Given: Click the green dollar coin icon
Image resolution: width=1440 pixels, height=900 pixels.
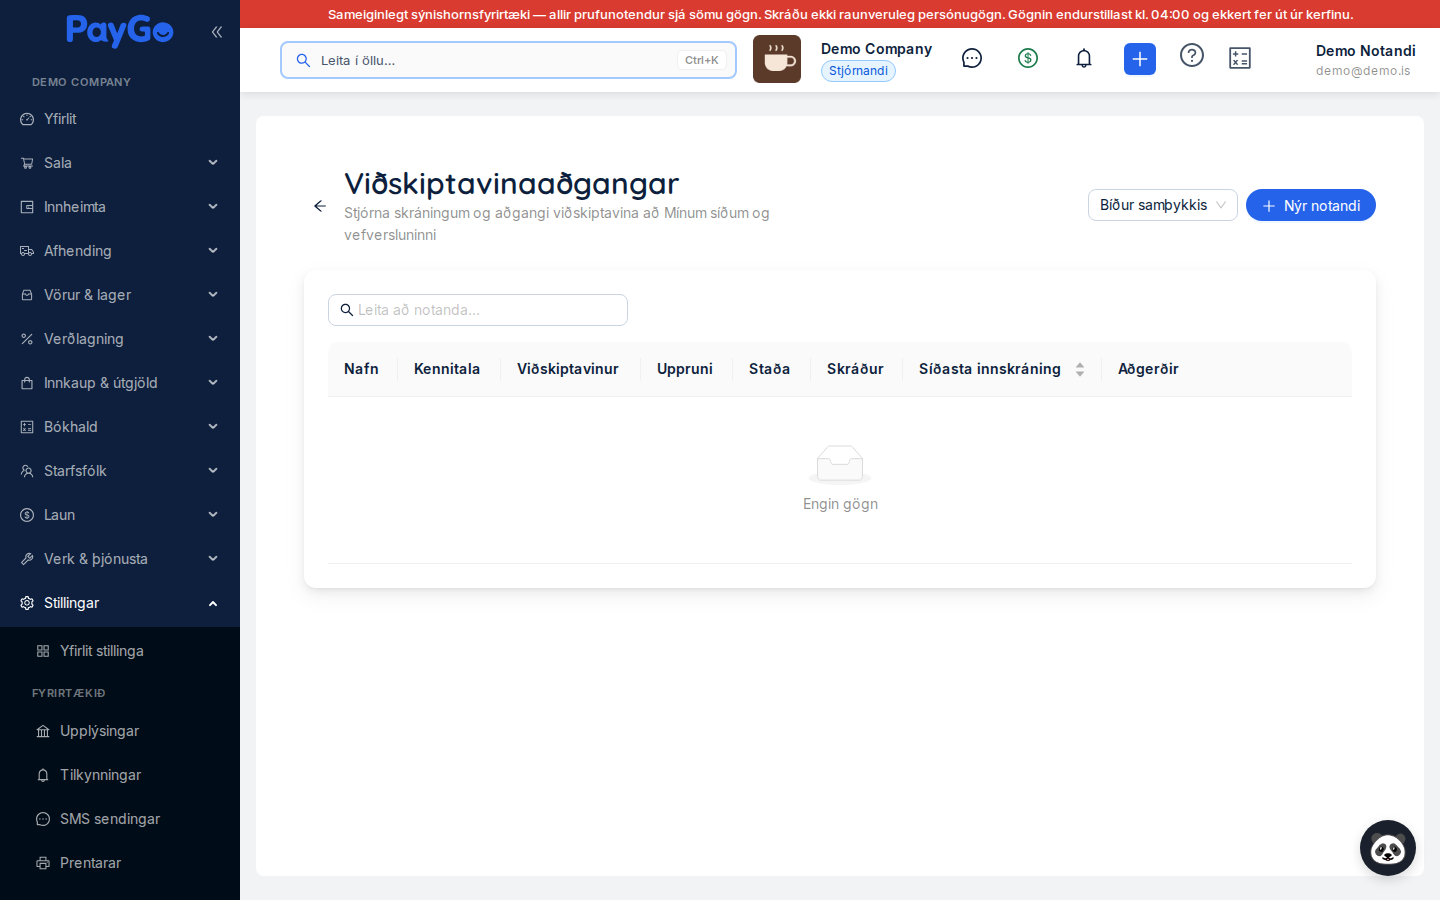Looking at the screenshot, I should coord(1028,59).
